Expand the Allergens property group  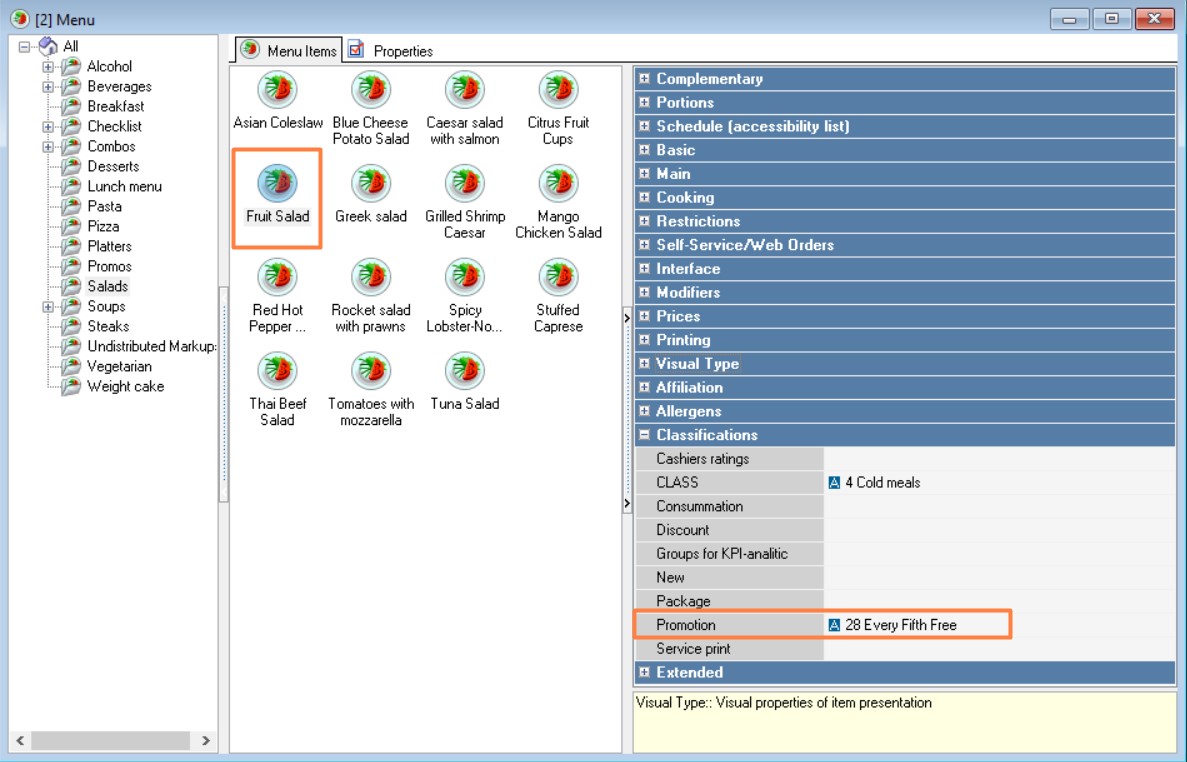645,412
